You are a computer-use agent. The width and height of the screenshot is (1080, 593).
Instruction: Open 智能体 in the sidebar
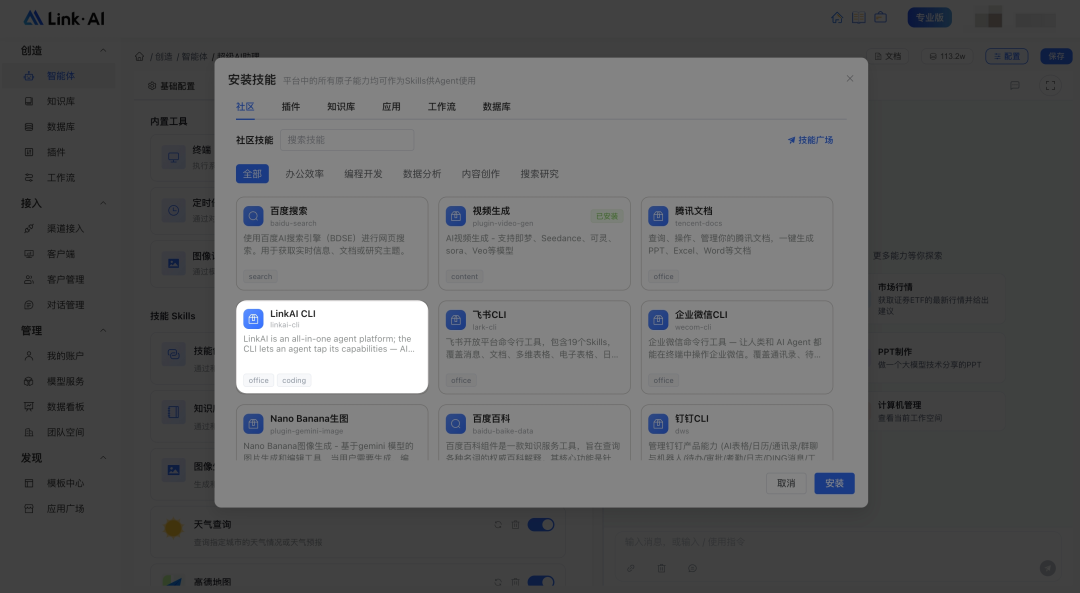[x=59, y=76]
